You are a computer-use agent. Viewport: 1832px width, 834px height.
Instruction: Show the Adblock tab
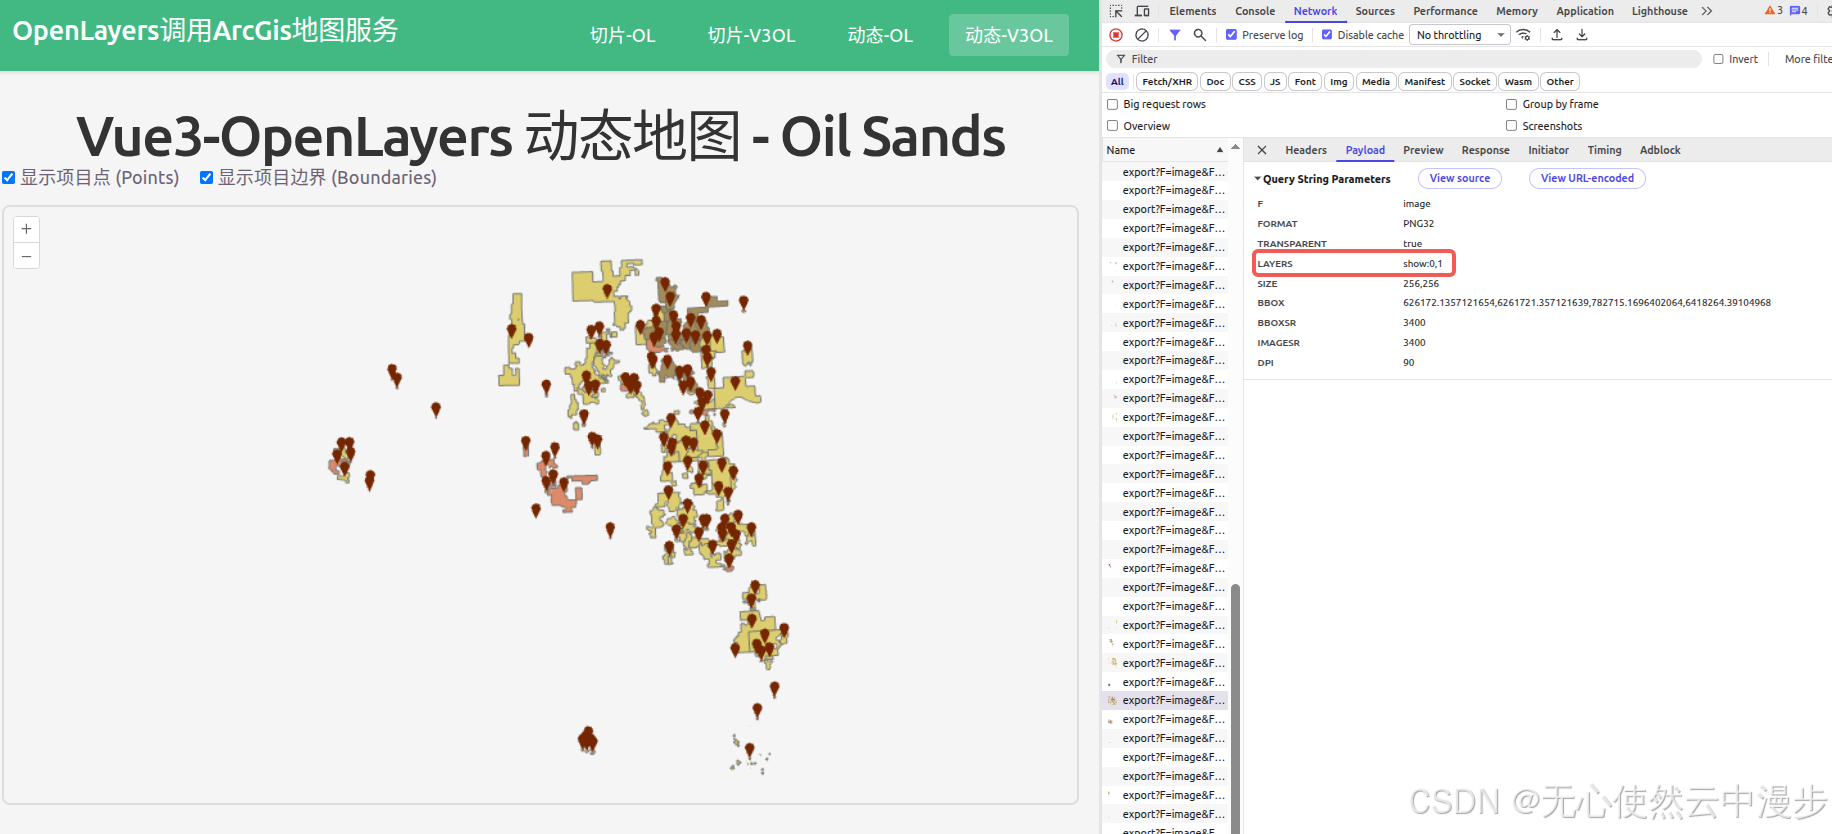click(1660, 150)
